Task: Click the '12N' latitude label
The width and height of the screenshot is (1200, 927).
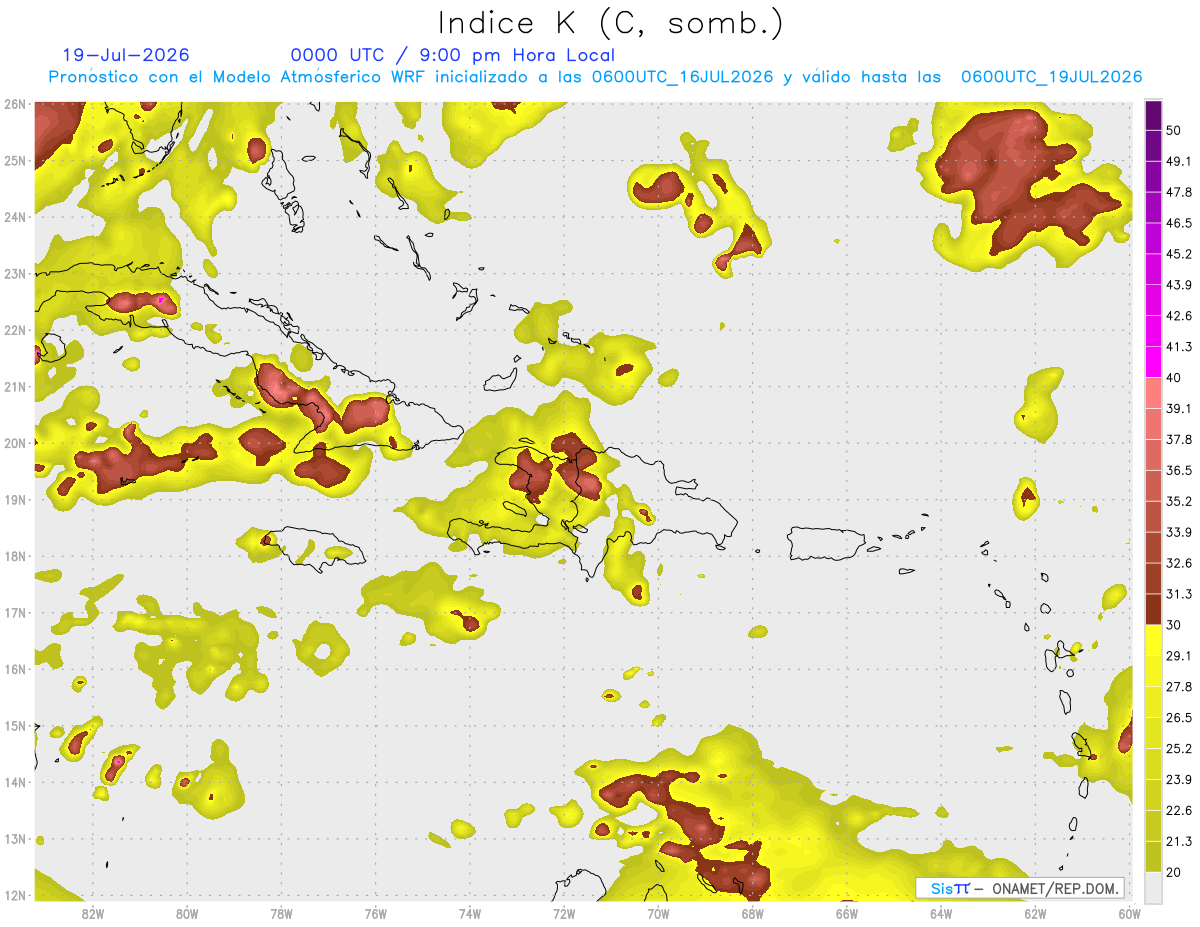Action: pos(14,895)
